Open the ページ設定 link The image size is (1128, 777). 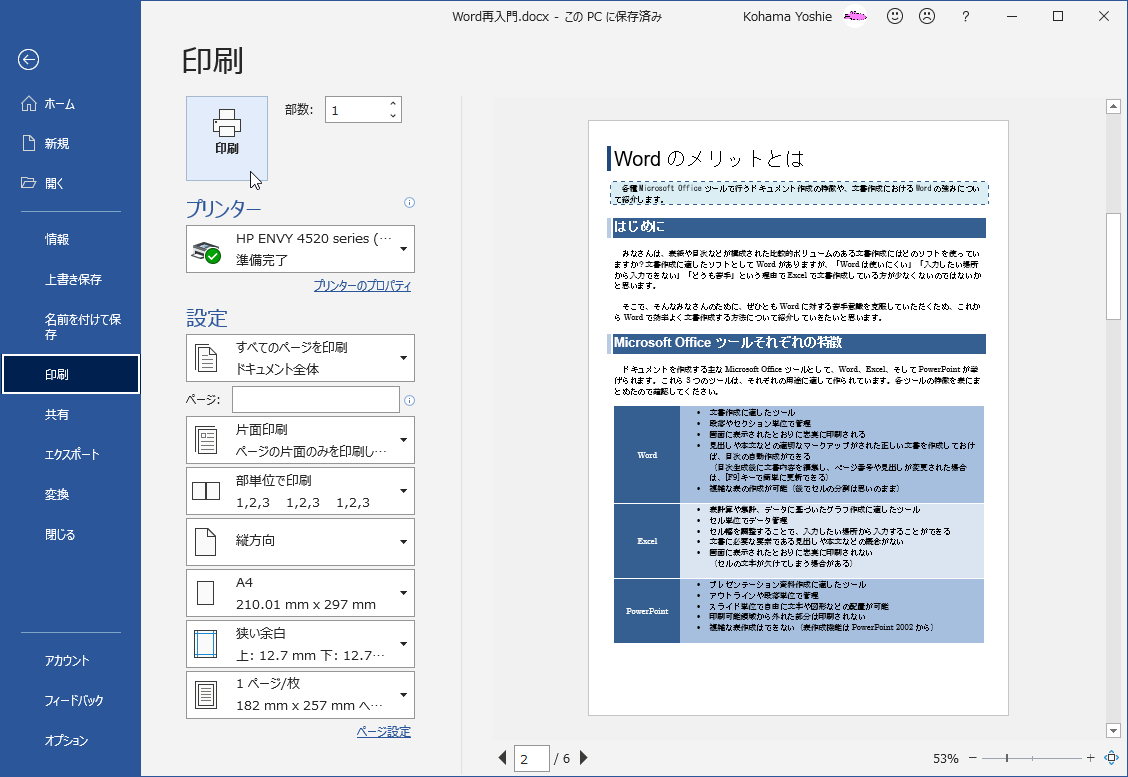383,732
